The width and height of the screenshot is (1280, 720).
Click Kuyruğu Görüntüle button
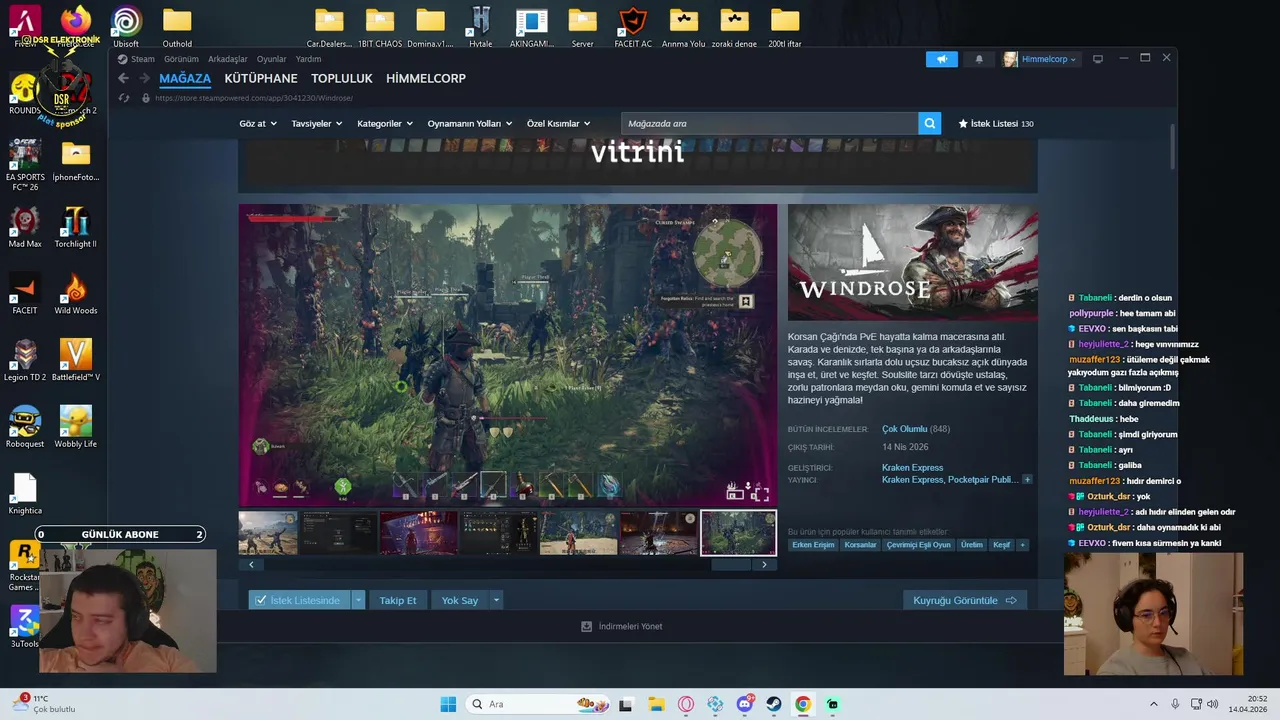click(964, 600)
